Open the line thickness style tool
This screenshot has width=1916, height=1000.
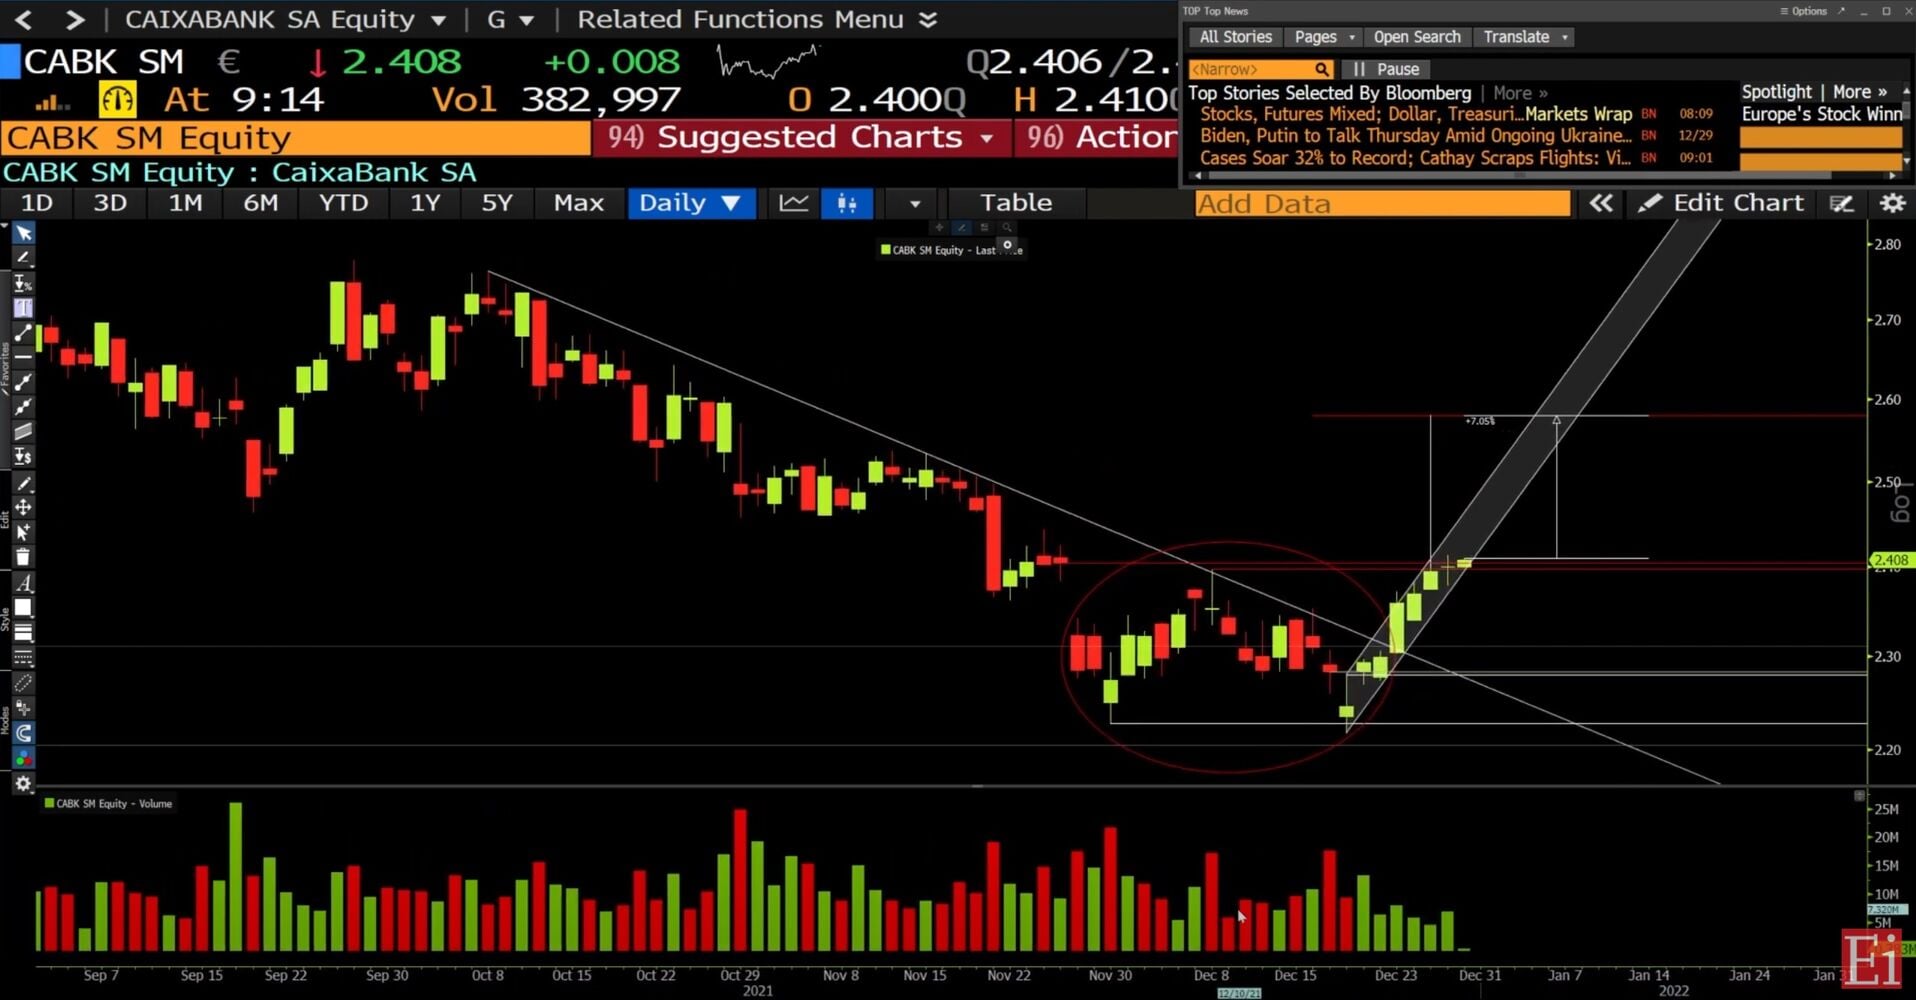coord(23,633)
